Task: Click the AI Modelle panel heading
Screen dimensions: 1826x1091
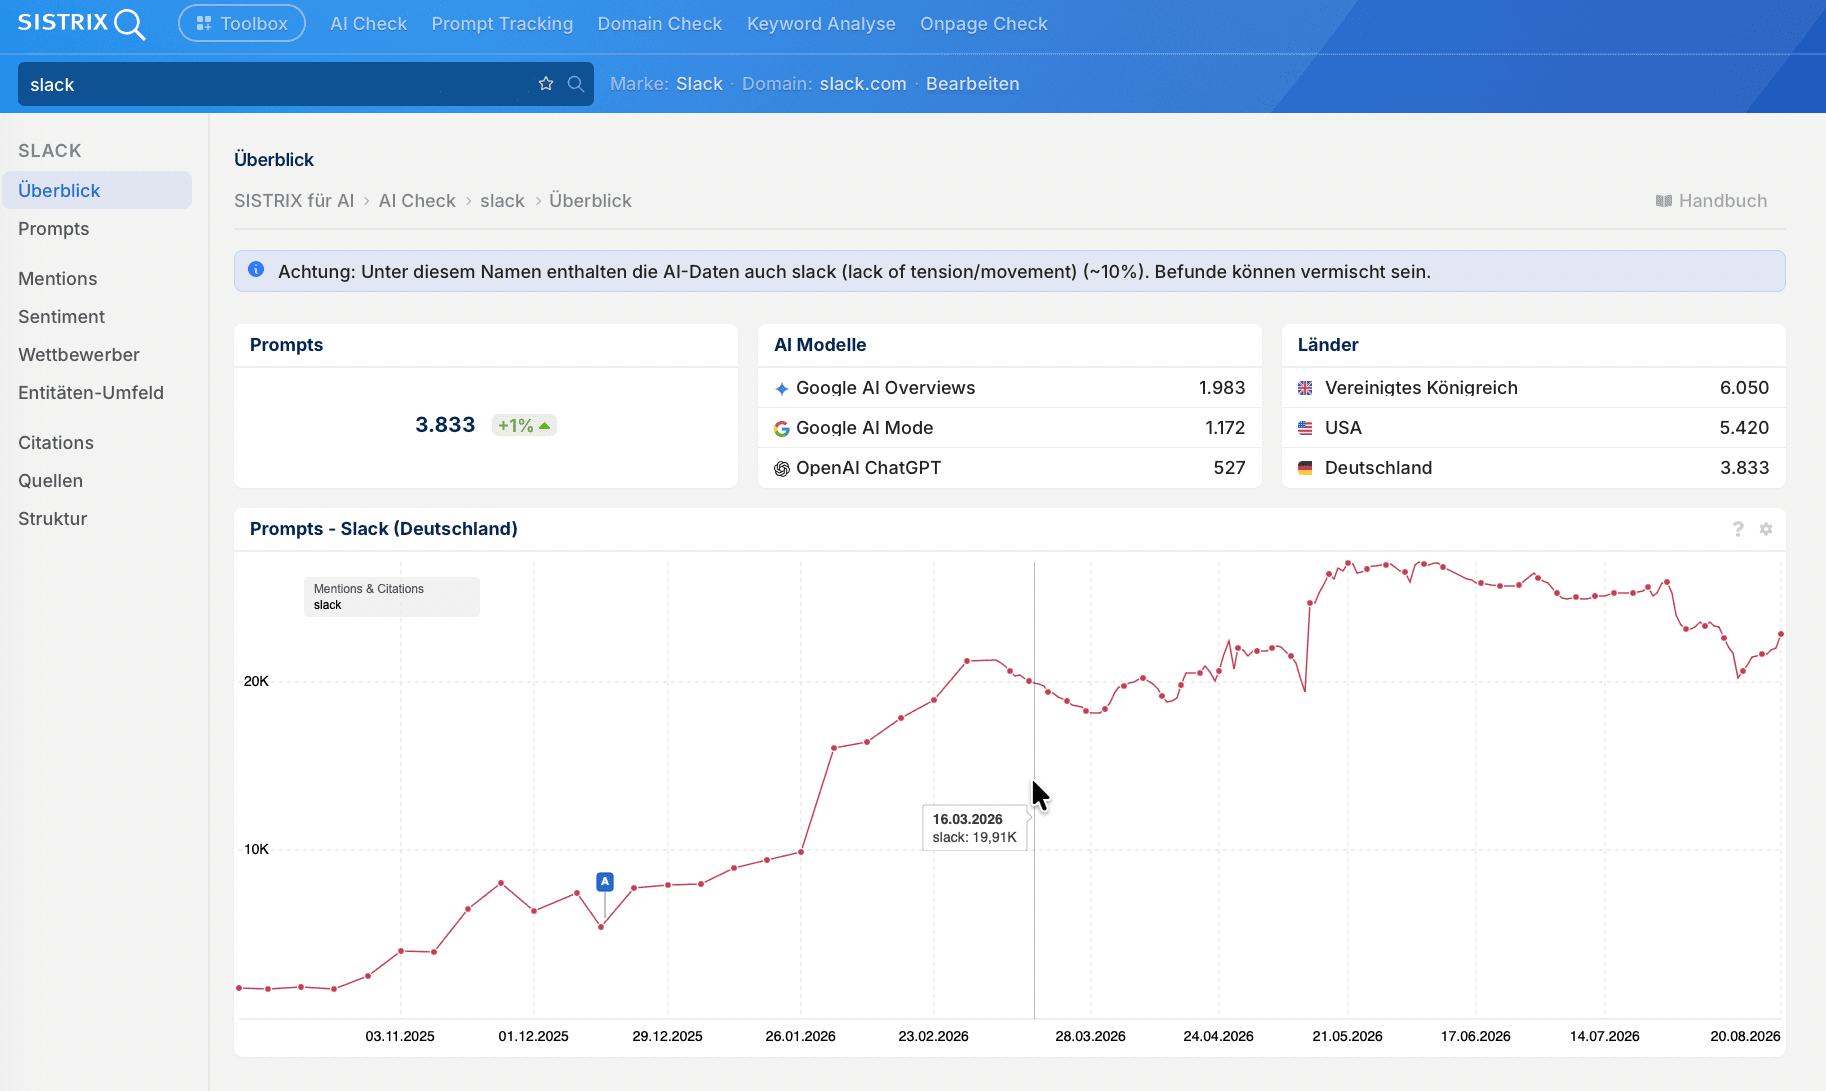Action: click(820, 345)
